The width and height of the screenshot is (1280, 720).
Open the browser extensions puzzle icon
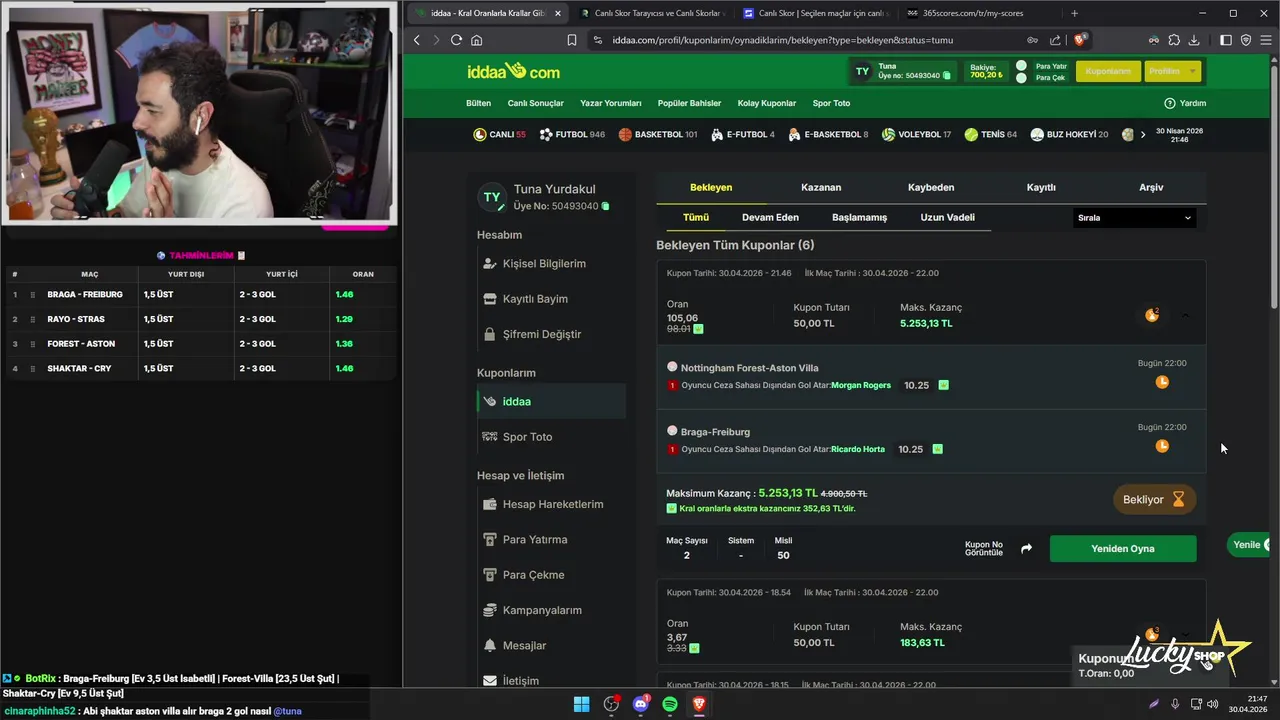tap(1175, 40)
